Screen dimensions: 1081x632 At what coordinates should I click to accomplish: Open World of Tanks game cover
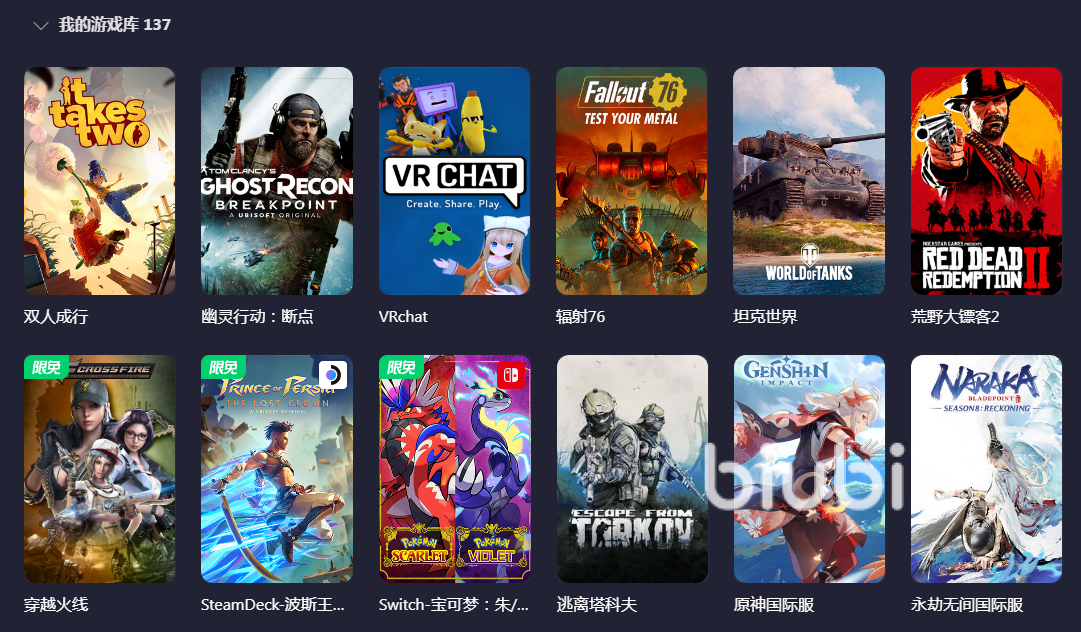pyautogui.click(x=809, y=181)
